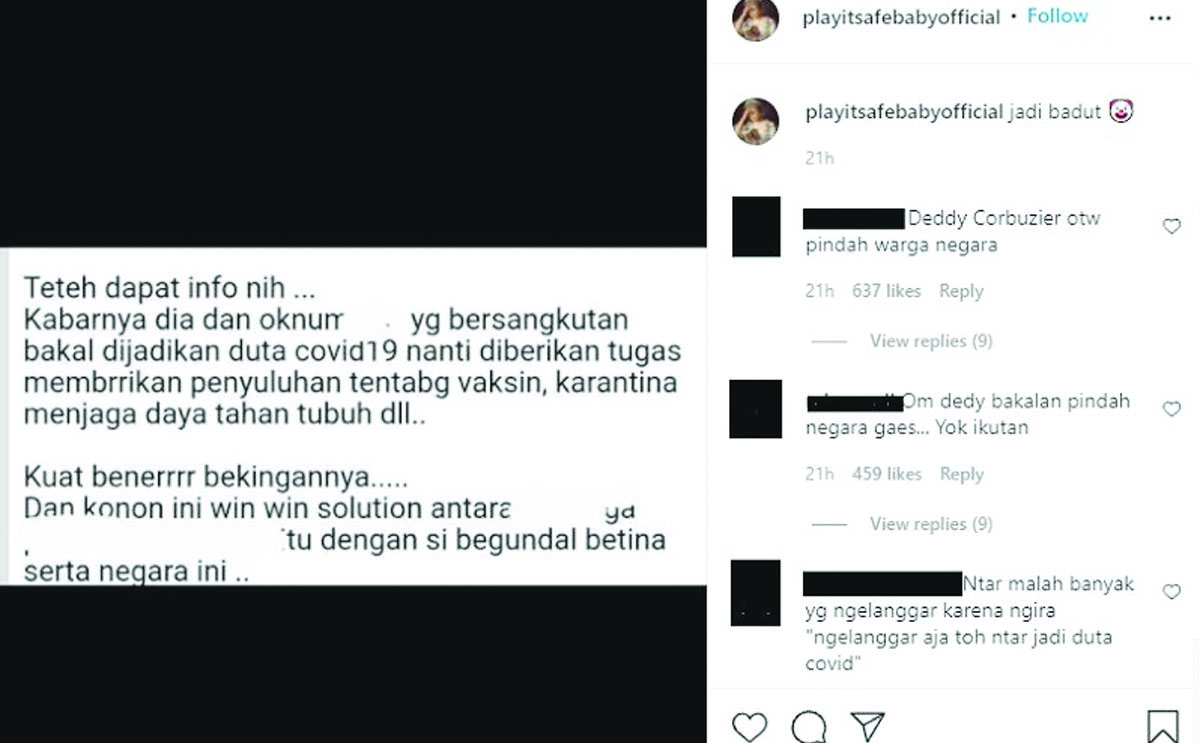Like the Om dedy comment heart
Viewport: 1200px width, 743px height.
tap(1171, 409)
